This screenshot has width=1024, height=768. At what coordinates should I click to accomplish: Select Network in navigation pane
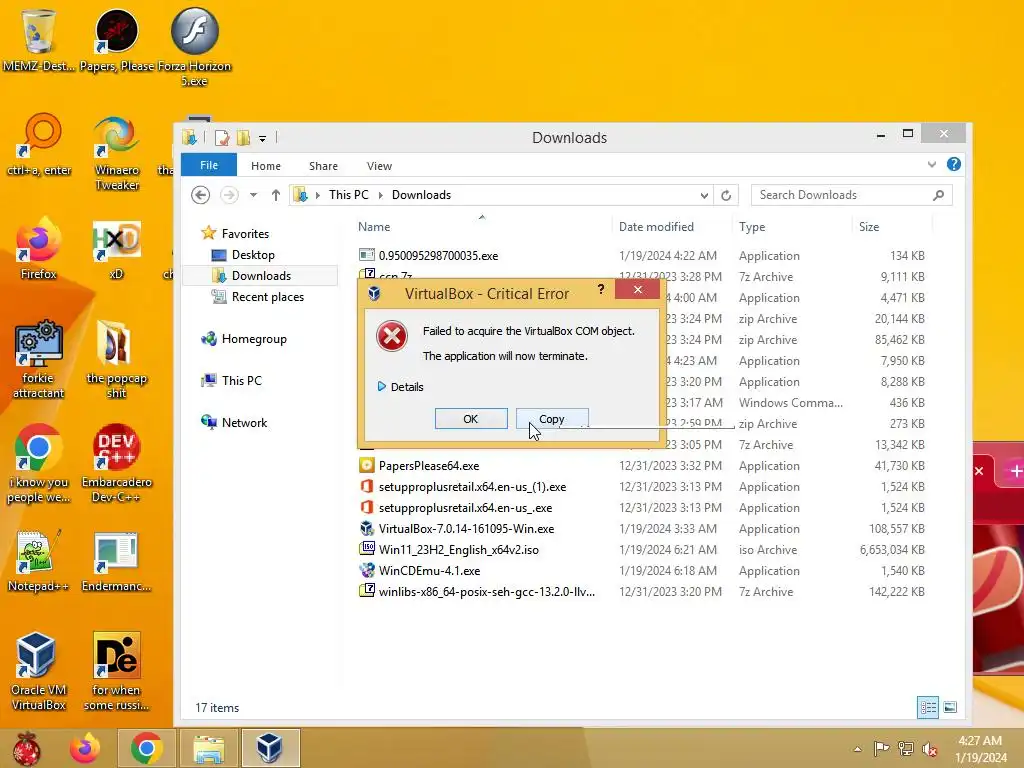(244, 423)
